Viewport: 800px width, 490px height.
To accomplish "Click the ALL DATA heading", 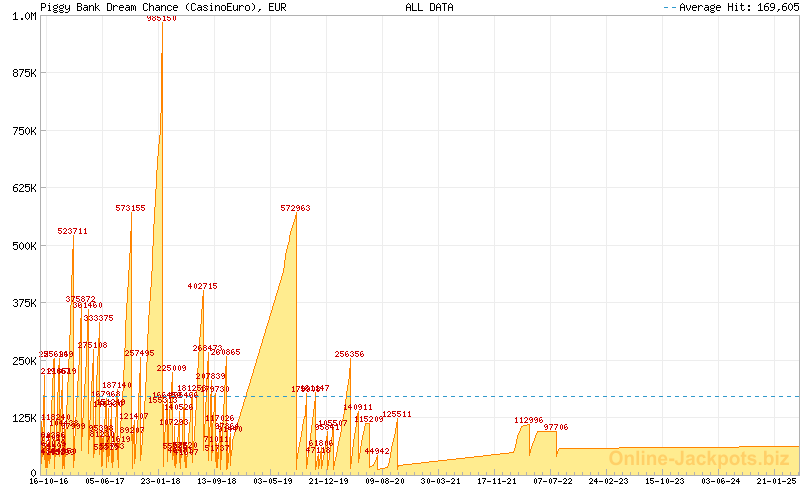I will [x=429, y=7].
